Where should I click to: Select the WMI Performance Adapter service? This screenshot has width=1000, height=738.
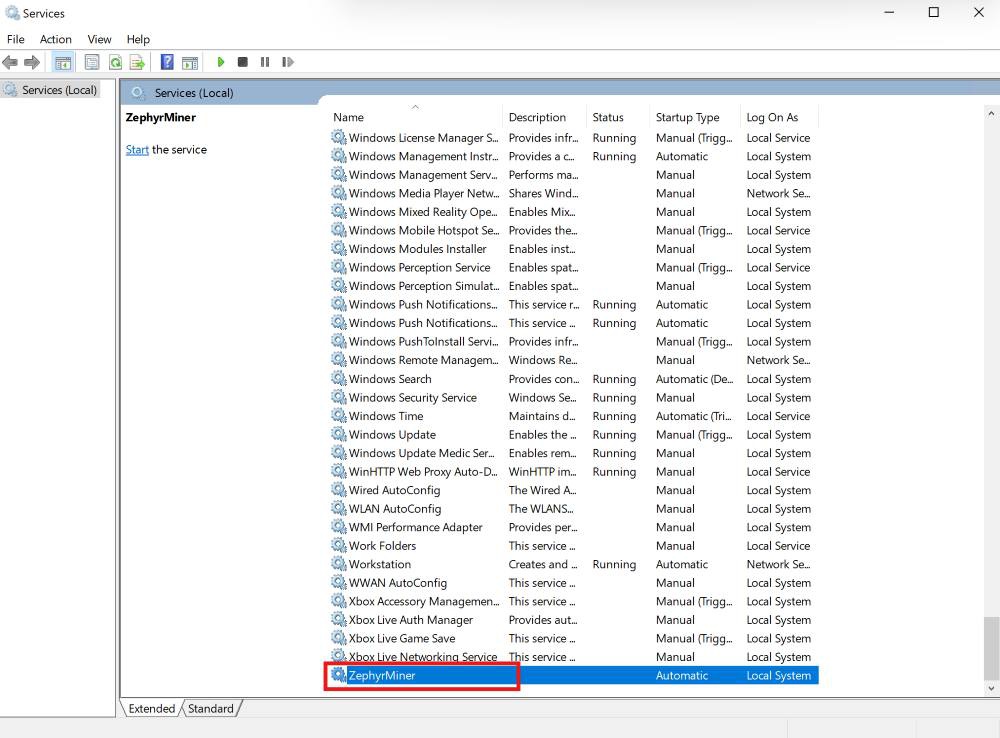click(573, 527)
